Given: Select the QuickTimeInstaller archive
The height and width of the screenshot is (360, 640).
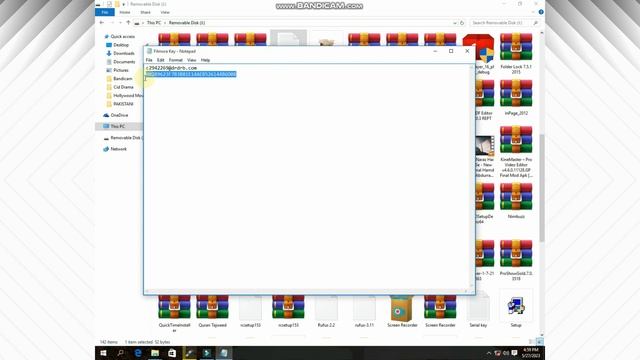Looking at the screenshot, I should point(174,313).
